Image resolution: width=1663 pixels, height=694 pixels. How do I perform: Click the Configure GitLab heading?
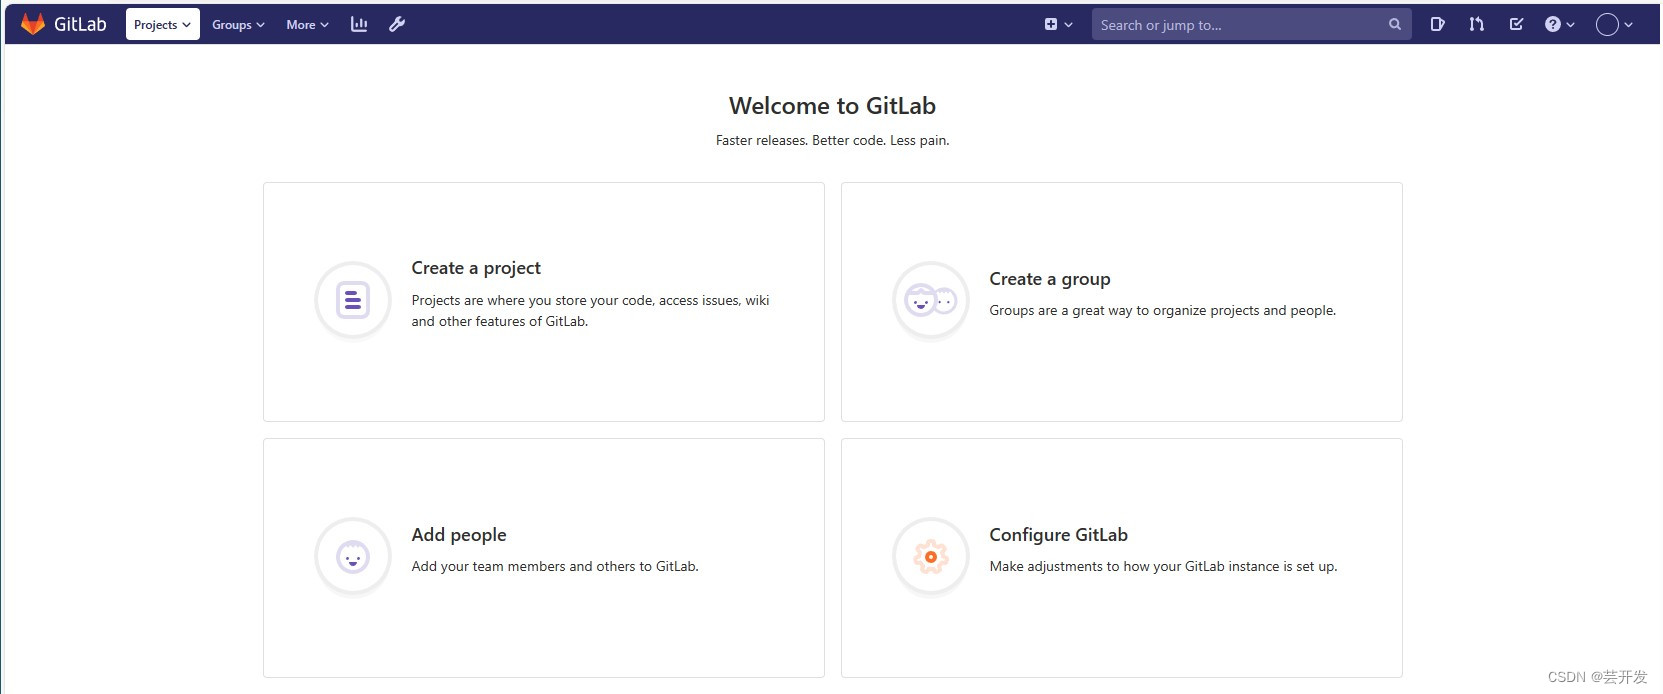coord(1059,535)
